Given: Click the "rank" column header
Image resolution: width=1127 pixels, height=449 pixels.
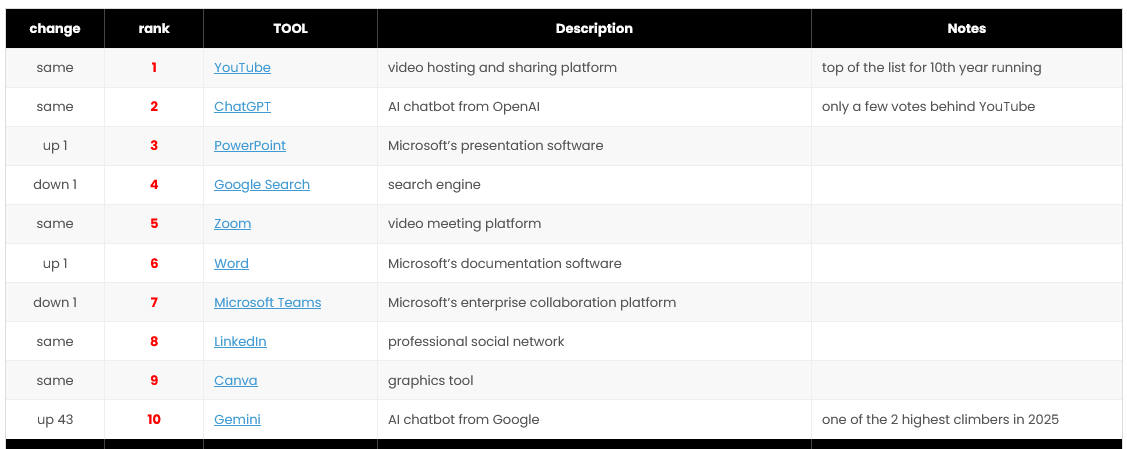Looking at the screenshot, I should (x=154, y=29).
